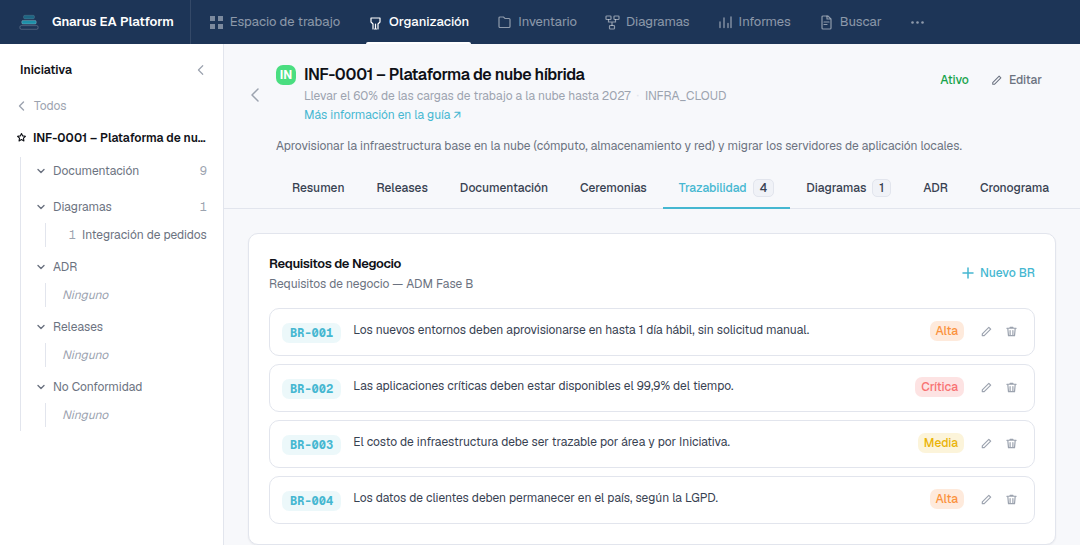Click the Editar button
The width and height of the screenshot is (1080, 545).
pyautogui.click(x=1017, y=80)
